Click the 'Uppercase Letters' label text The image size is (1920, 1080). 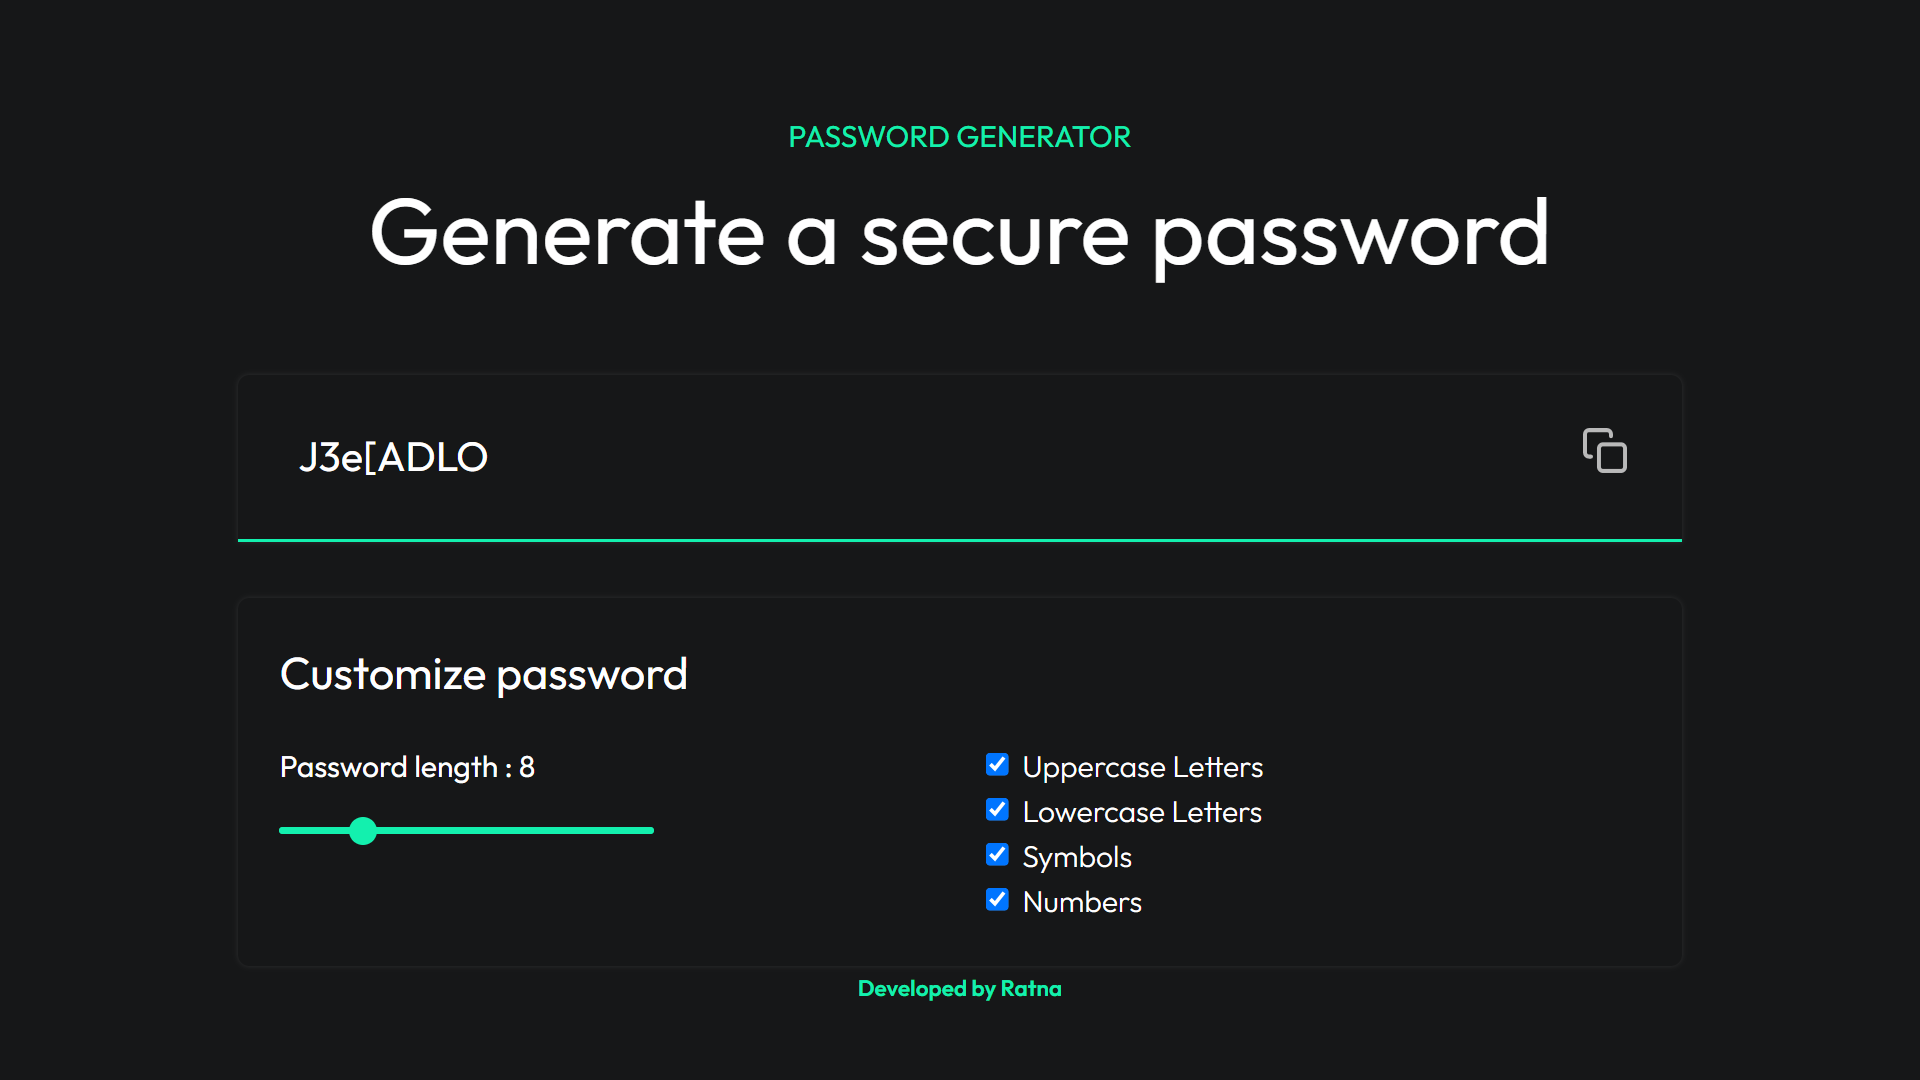pos(1142,767)
